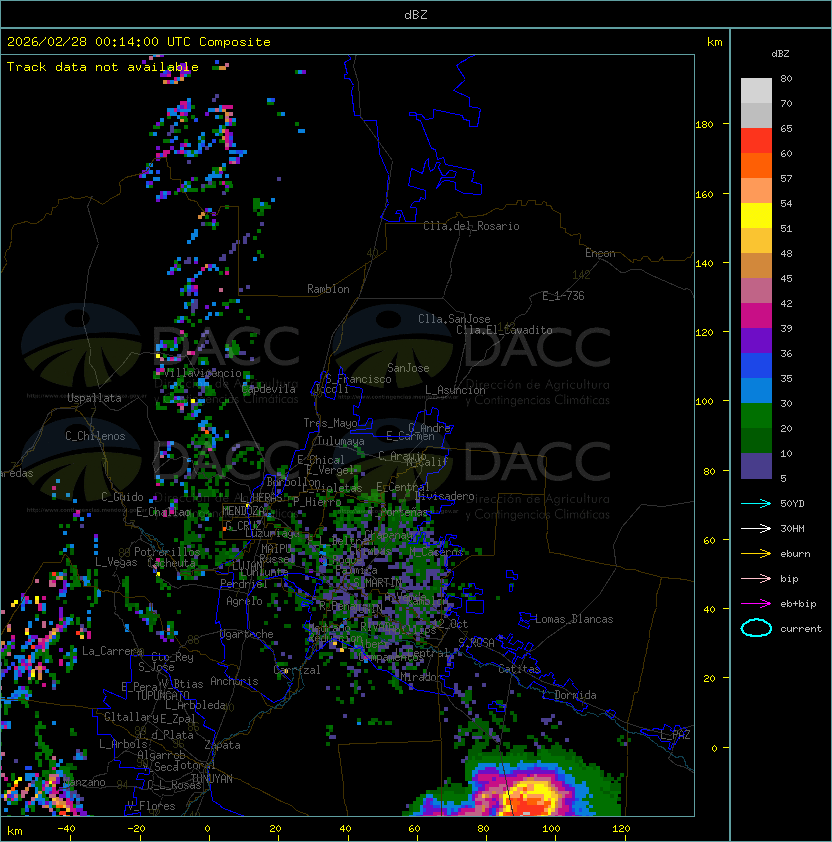832x842 pixels.
Task: Click the mauve 42–45 dBZ swatch
Action: (x=756, y=291)
